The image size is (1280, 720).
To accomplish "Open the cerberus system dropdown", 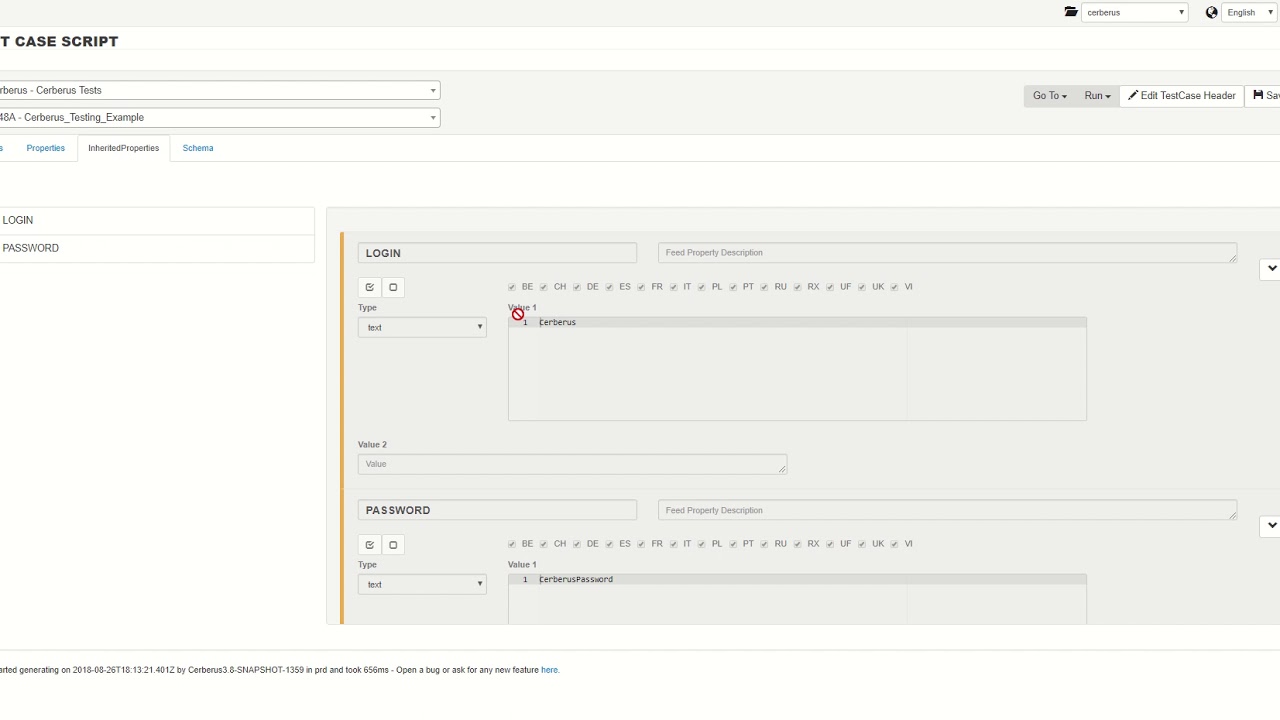I will (x=1135, y=12).
